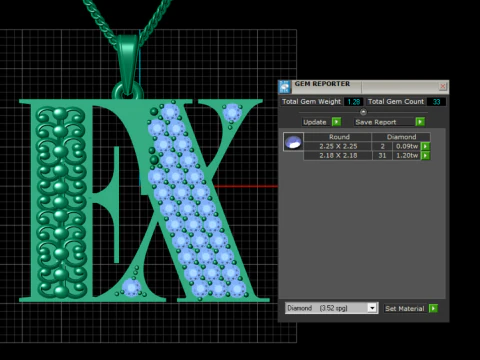Click the quantity cell showing 2
Viewport: 480px width, 360px height.
(x=382, y=146)
